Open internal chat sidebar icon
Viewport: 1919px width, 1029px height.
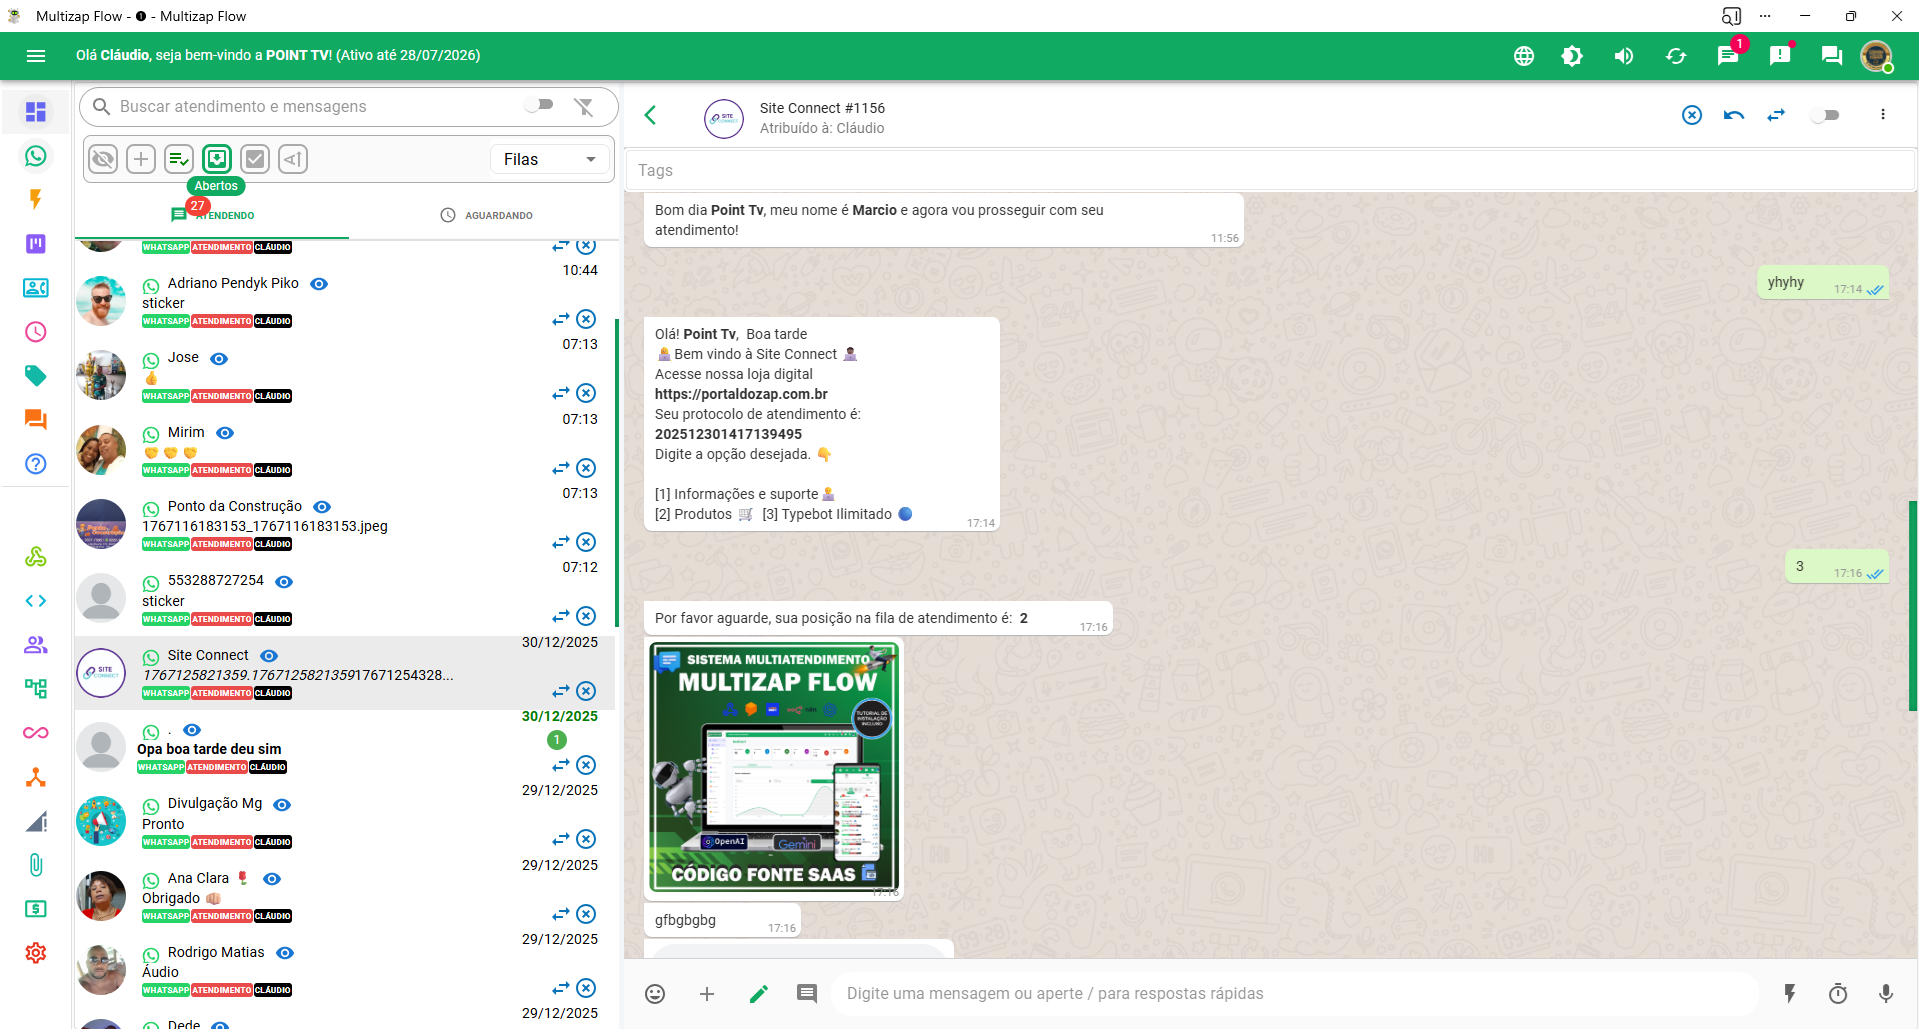coord(36,420)
